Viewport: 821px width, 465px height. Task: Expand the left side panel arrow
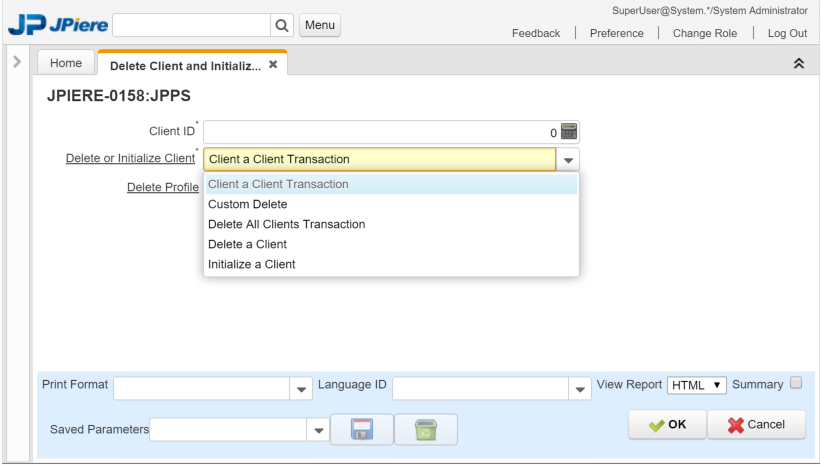[17, 62]
